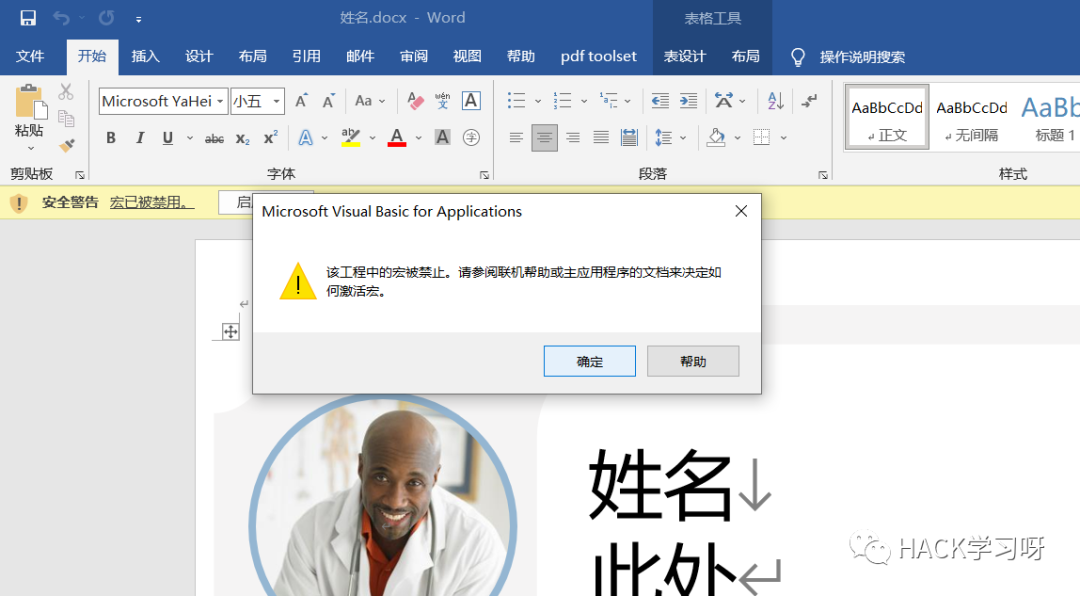Image resolution: width=1080 pixels, height=596 pixels.
Task: Increase font size with the larger A icon
Action: click(301, 101)
